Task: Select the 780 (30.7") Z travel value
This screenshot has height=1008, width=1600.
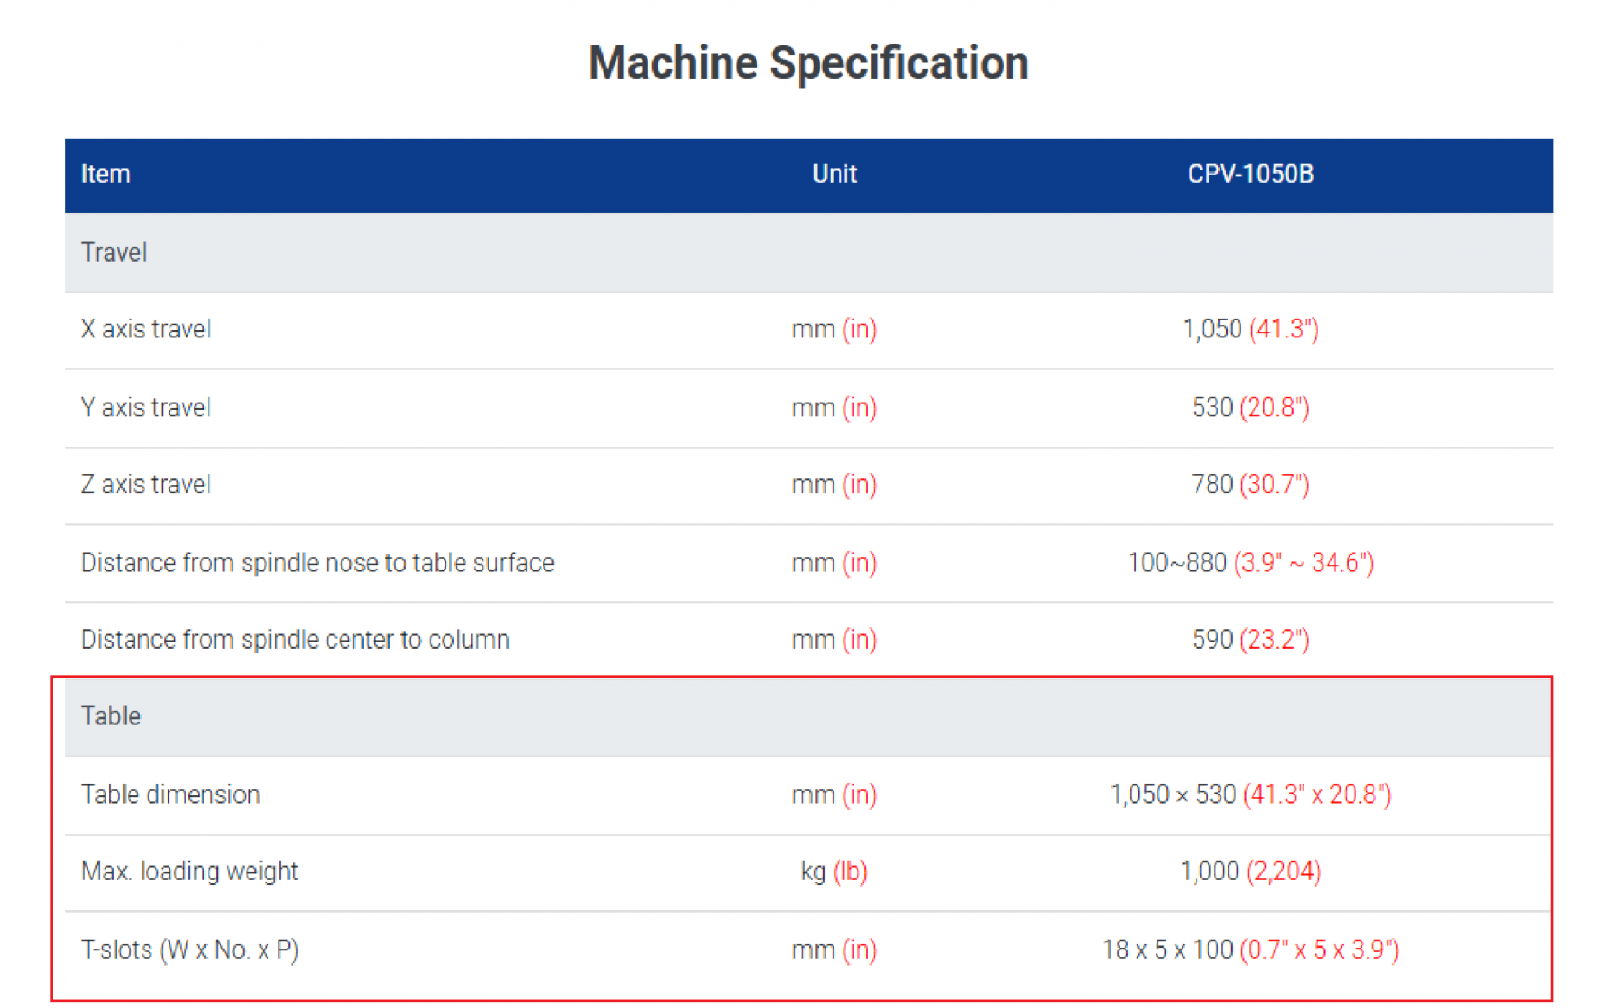Action: pyautogui.click(x=1250, y=485)
